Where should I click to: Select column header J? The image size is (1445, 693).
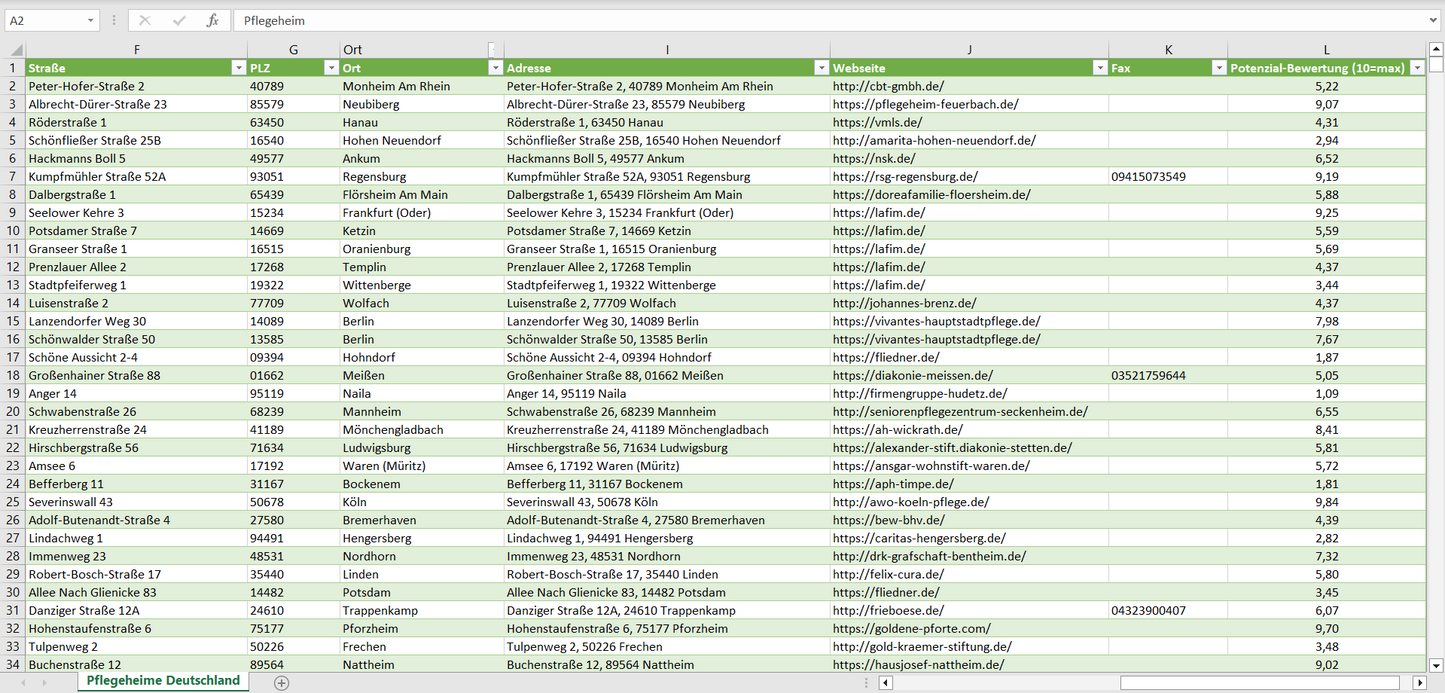968,49
